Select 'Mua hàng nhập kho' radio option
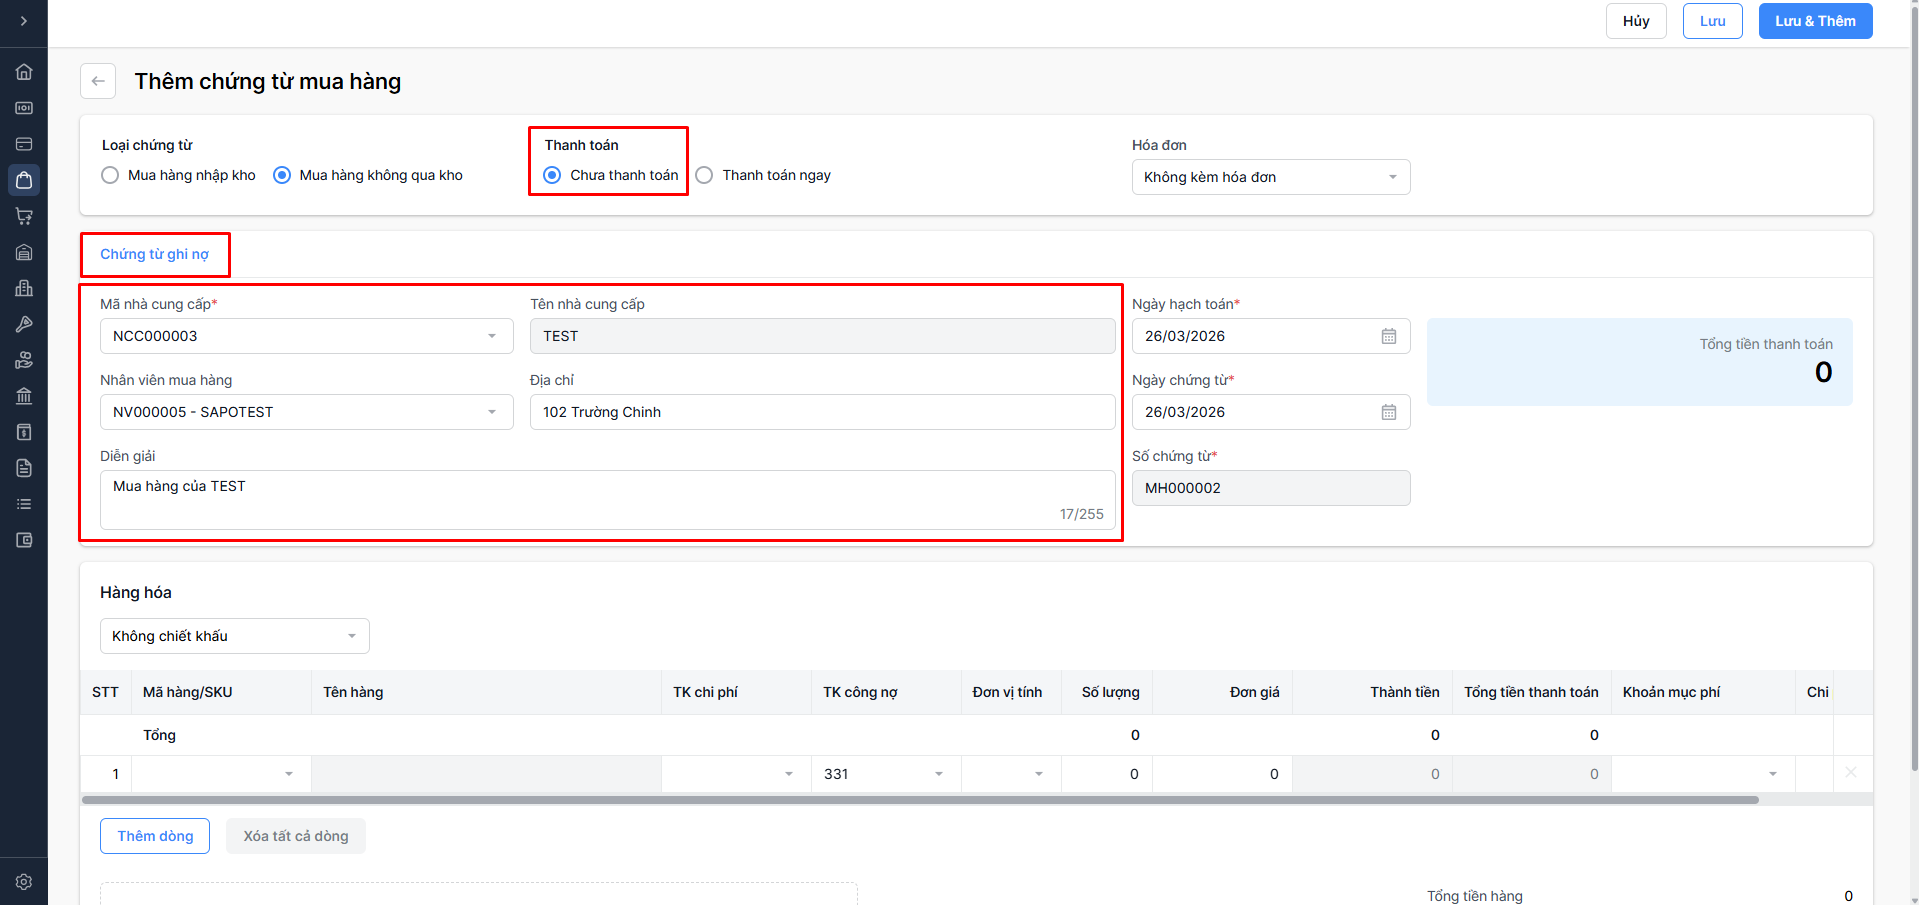Image resolution: width=1919 pixels, height=905 pixels. tap(110, 175)
